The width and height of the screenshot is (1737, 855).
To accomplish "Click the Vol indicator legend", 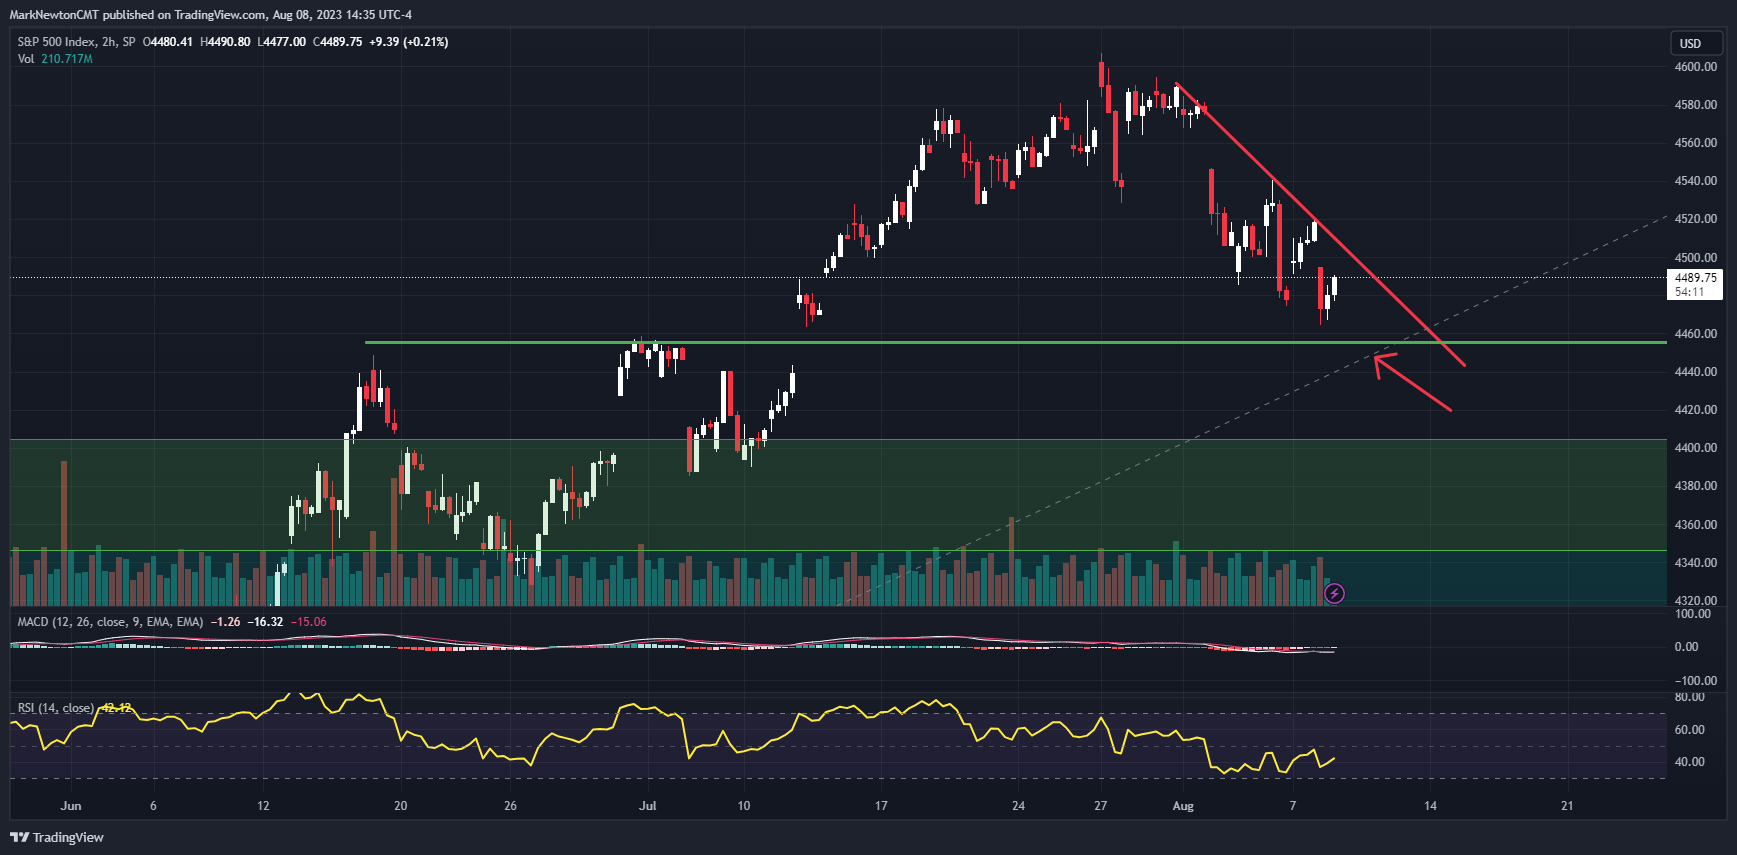I will [x=26, y=59].
